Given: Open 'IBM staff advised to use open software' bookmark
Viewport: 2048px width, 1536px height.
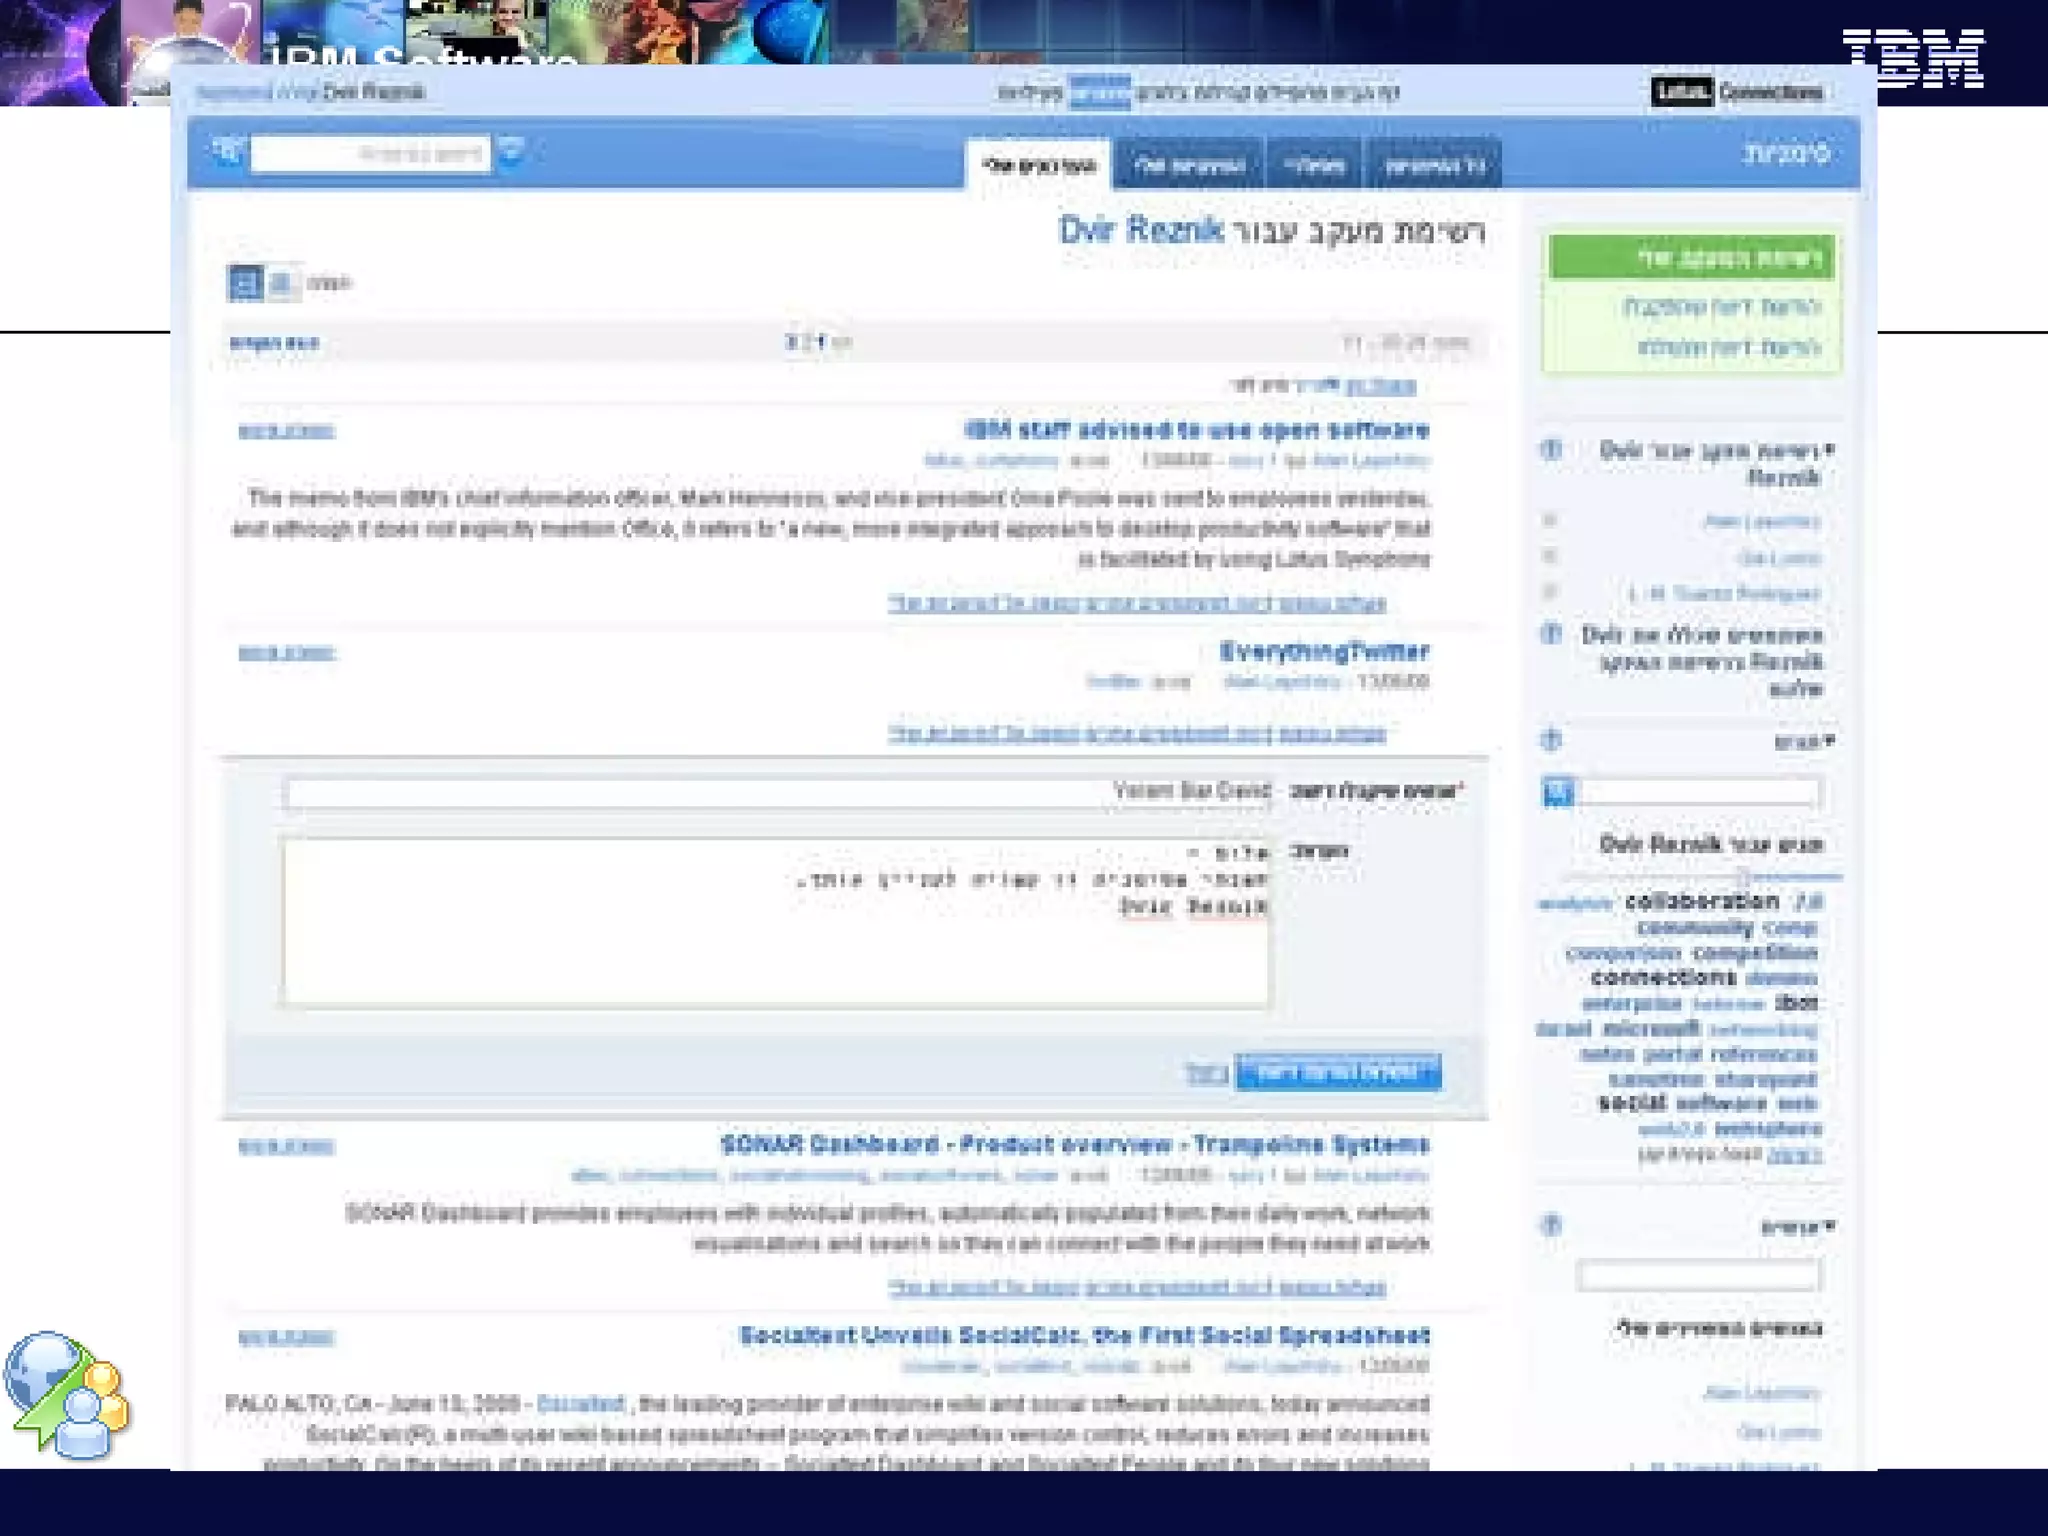Looking at the screenshot, I should click(x=1196, y=430).
